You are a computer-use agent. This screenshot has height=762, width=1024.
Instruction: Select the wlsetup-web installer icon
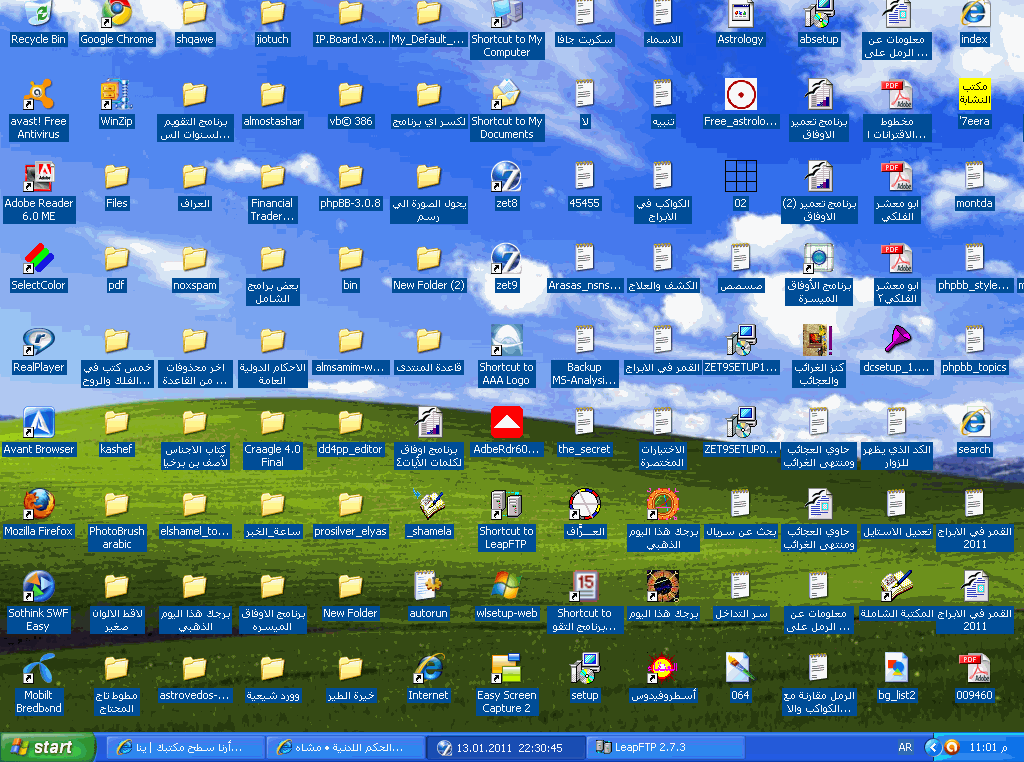[506, 587]
